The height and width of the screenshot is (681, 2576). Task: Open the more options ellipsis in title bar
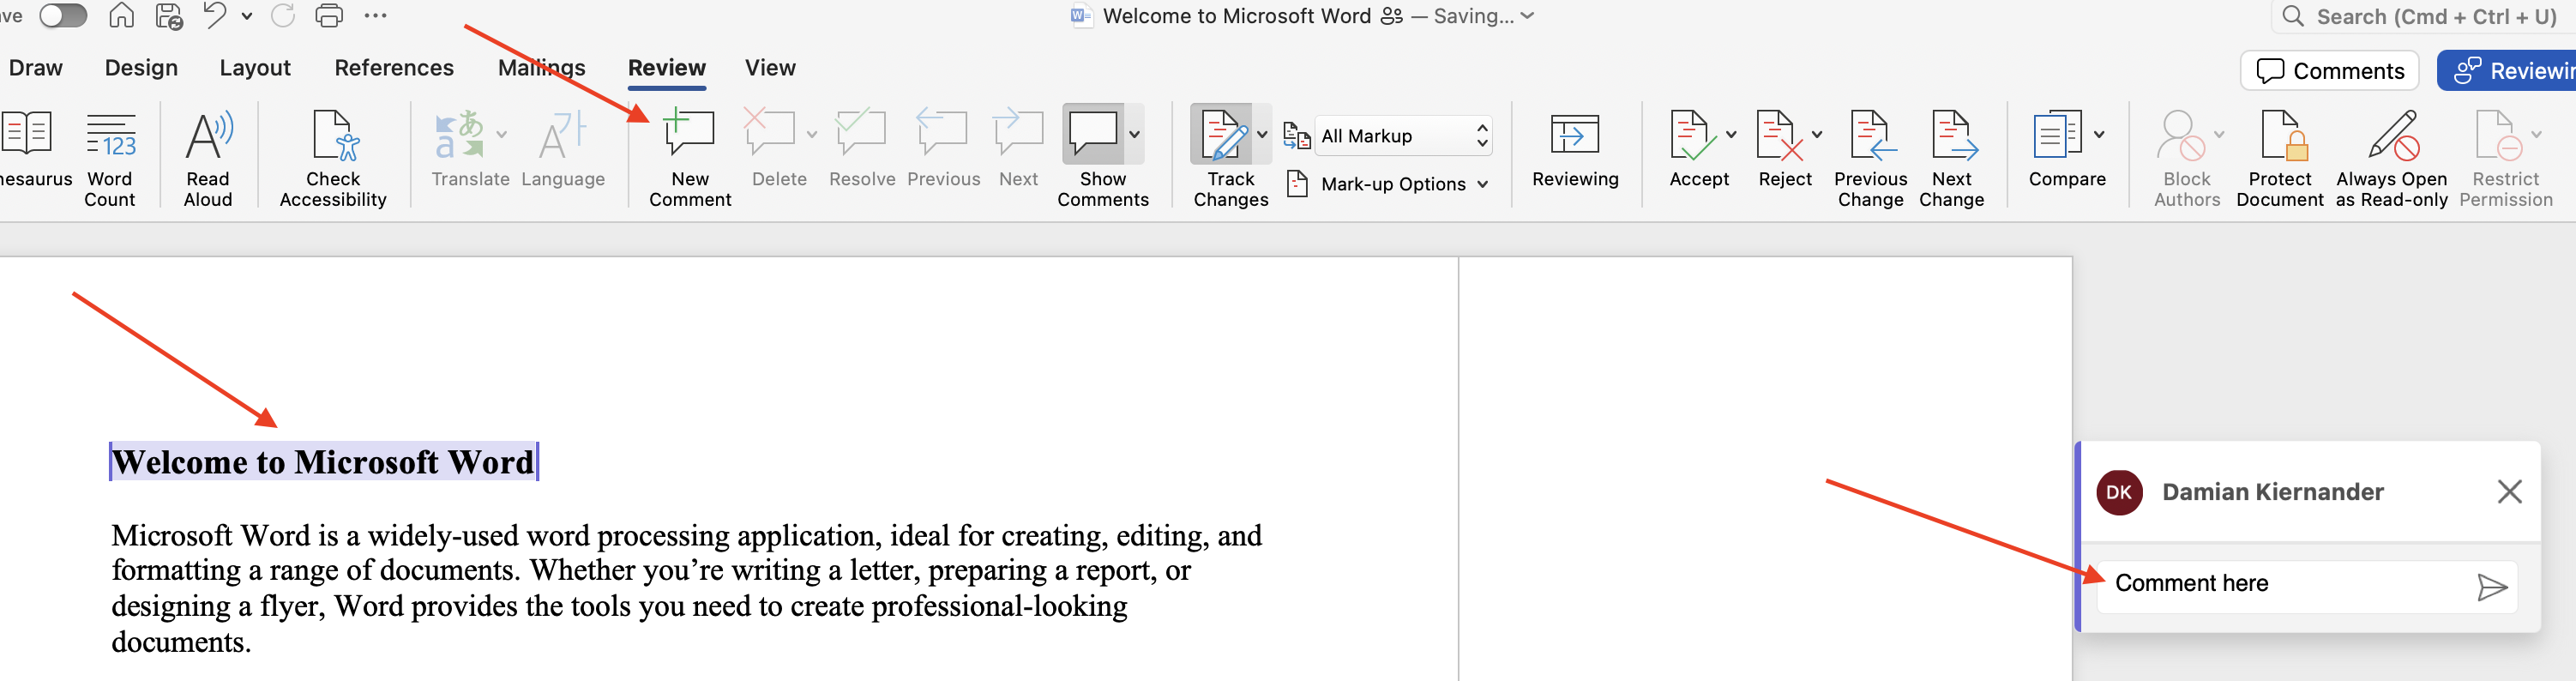pos(375,16)
